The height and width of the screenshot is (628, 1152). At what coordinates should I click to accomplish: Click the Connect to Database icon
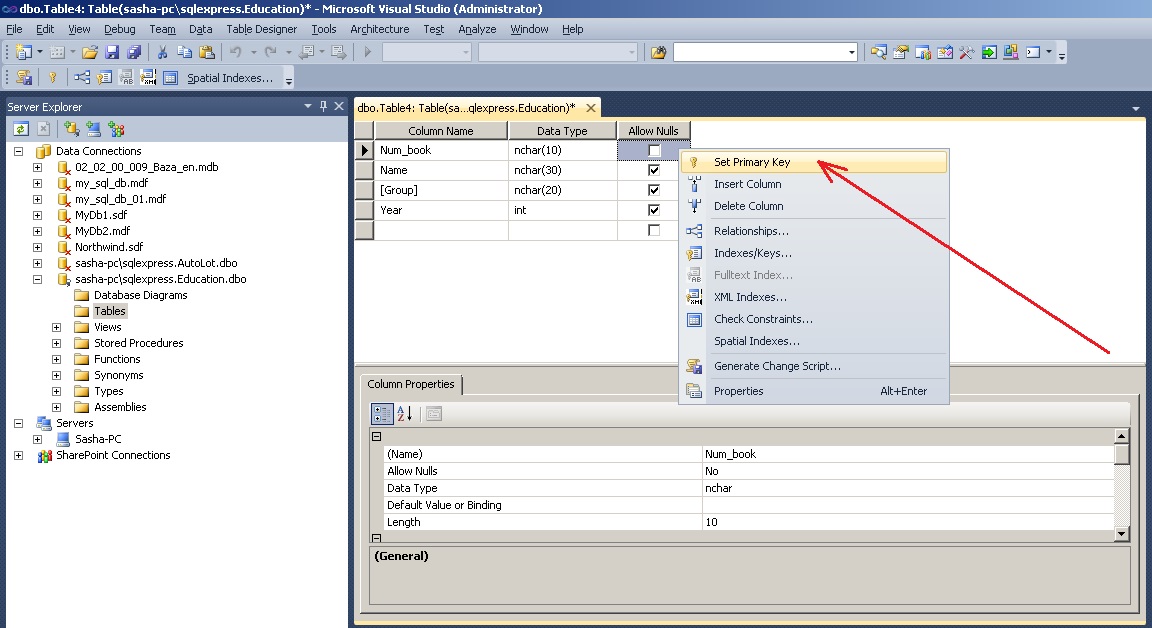(x=71, y=129)
